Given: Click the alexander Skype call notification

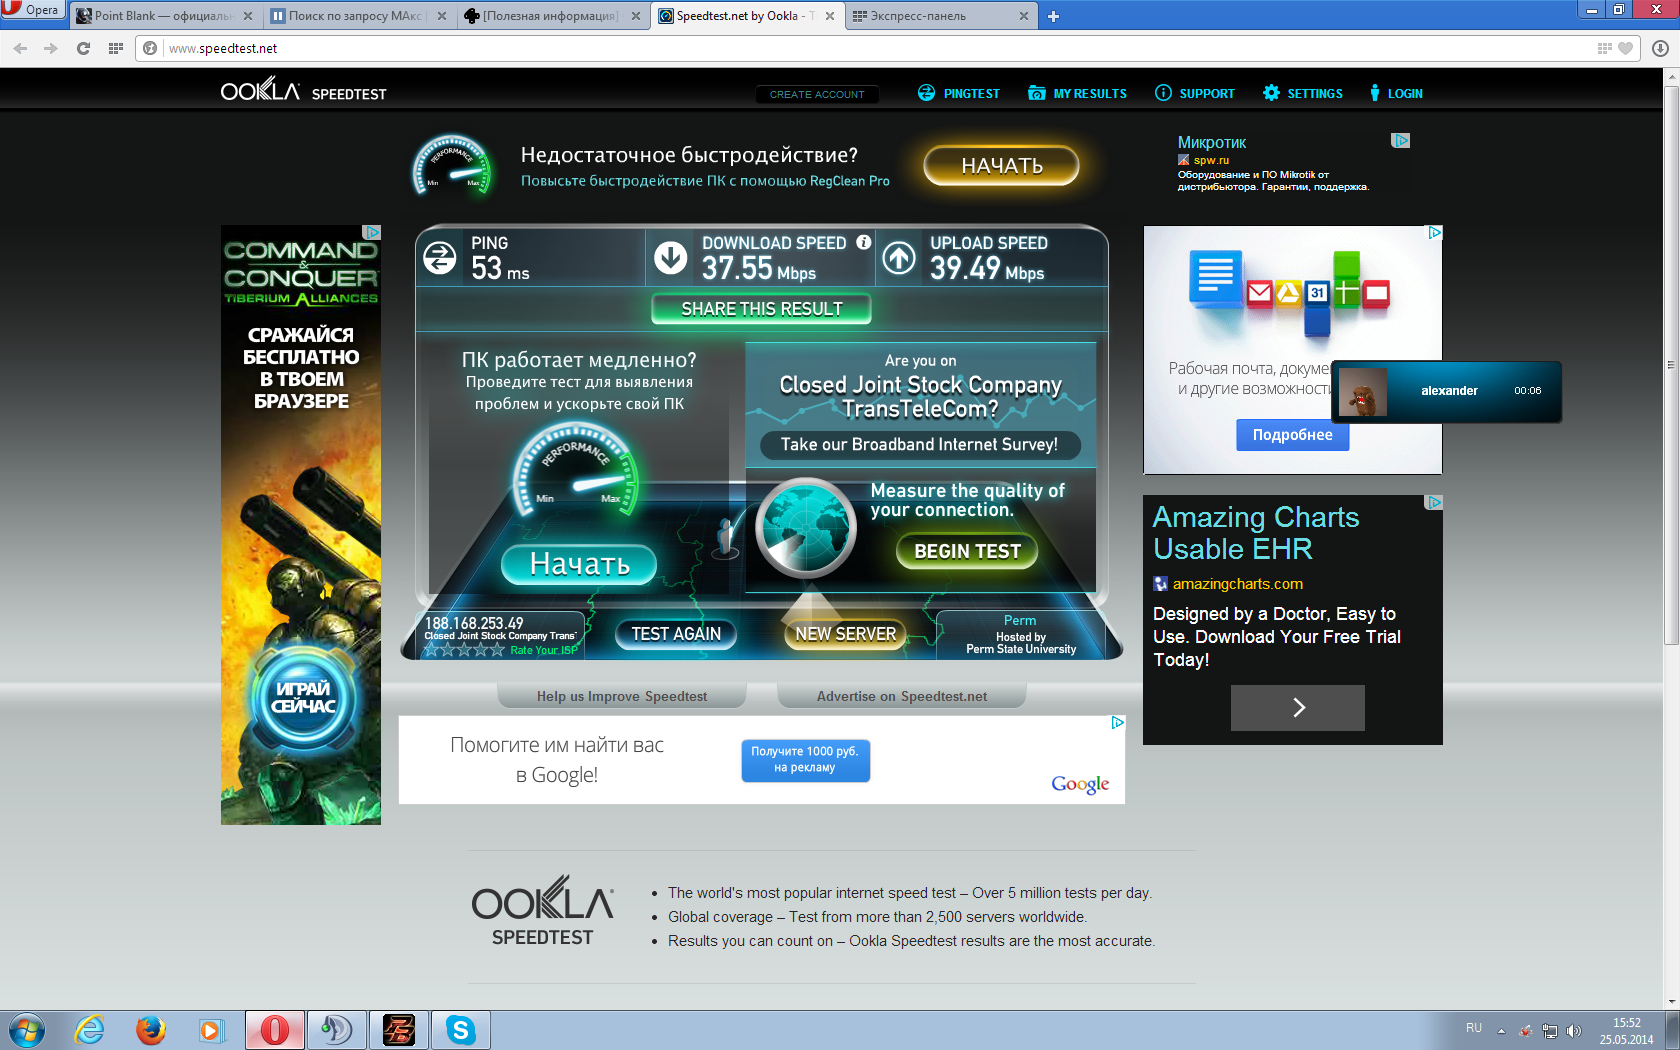Looking at the screenshot, I should [x=1446, y=391].
